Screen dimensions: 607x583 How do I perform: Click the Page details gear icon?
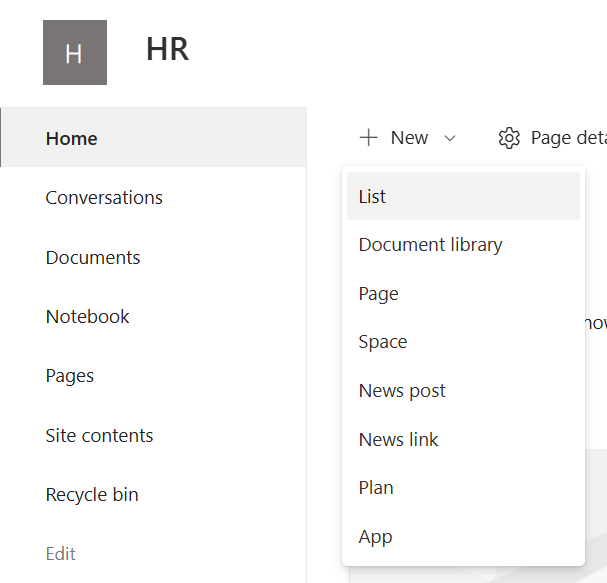click(509, 138)
